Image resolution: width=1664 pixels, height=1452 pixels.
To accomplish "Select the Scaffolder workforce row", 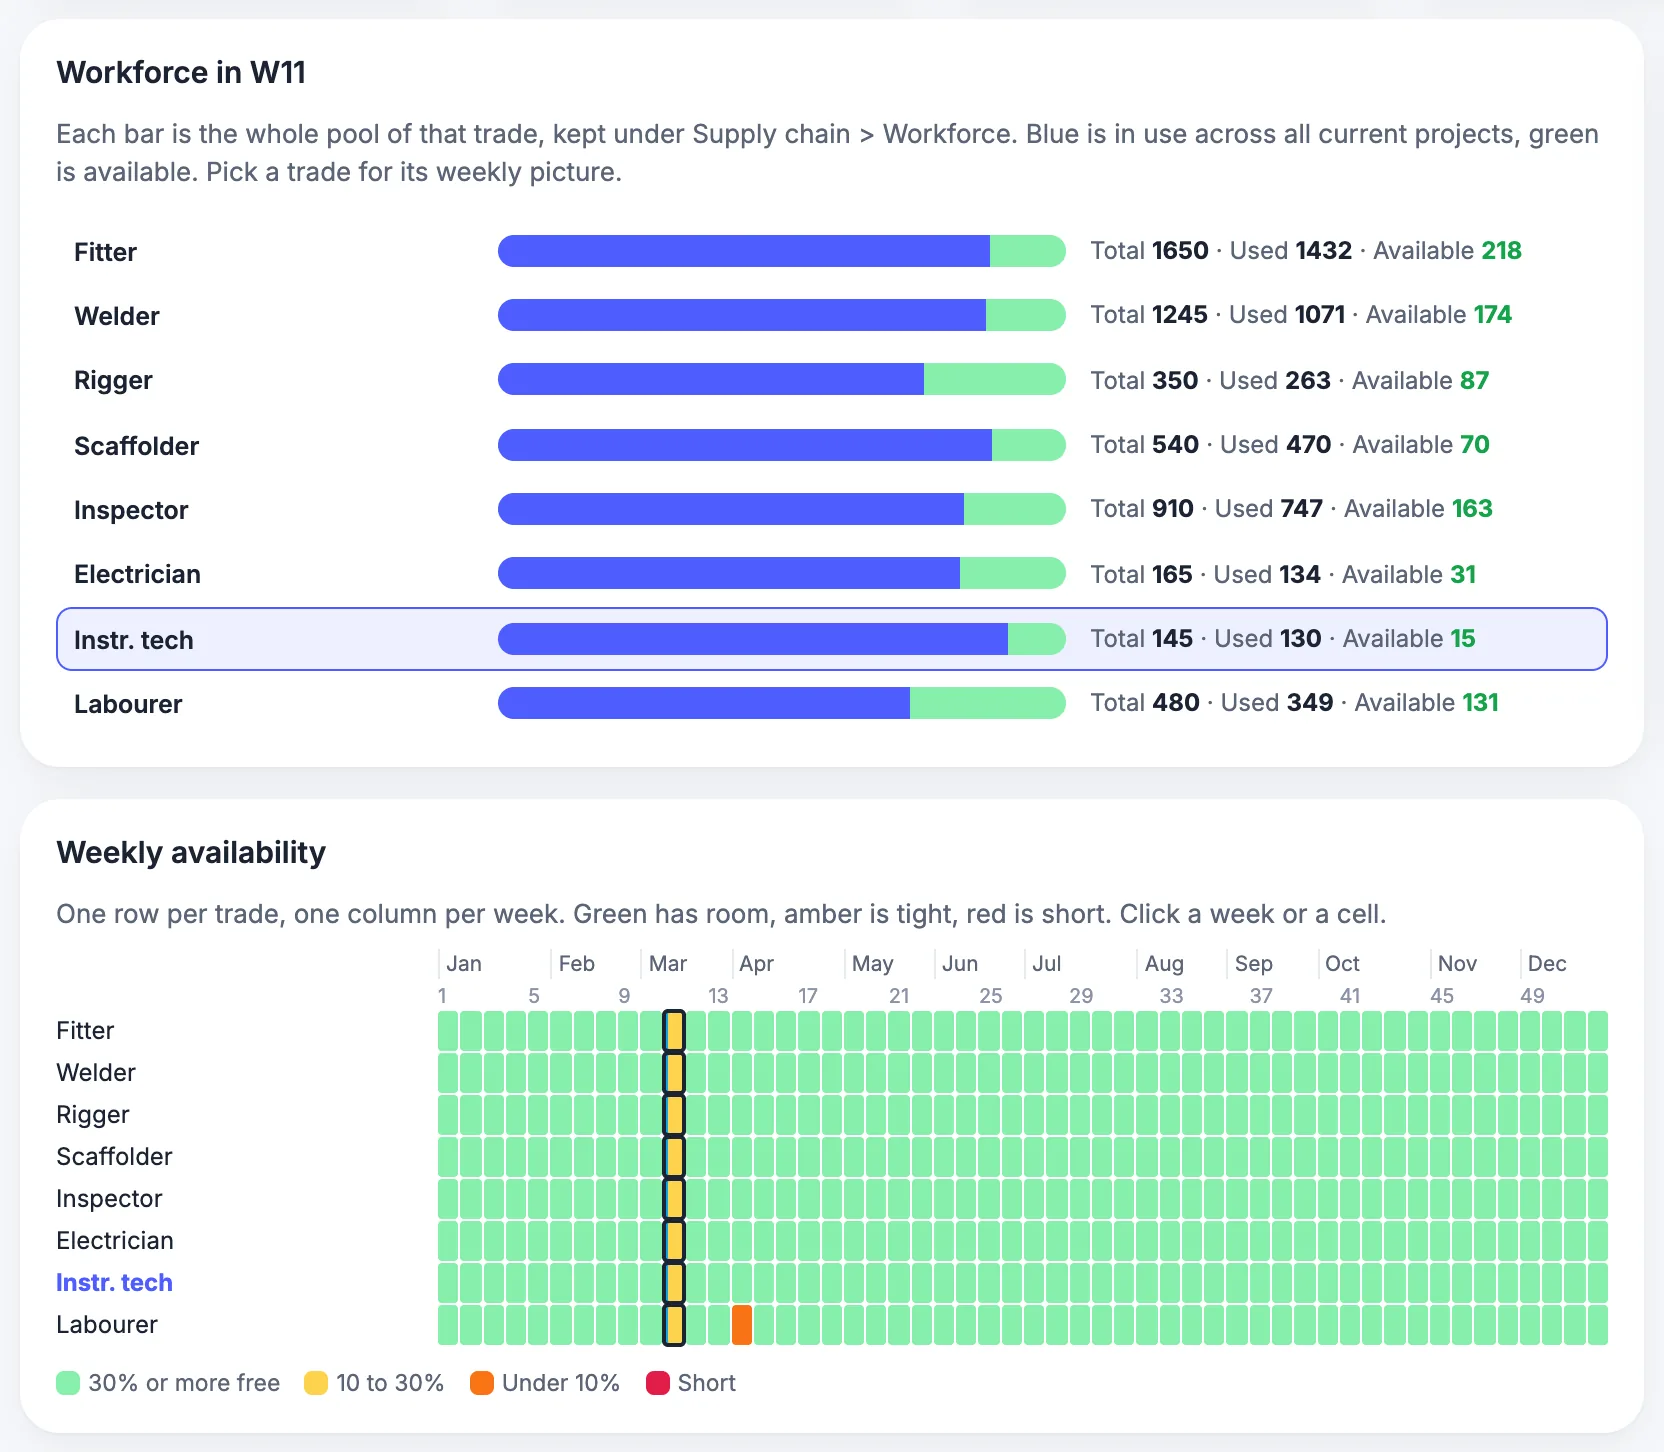I will tap(831, 445).
